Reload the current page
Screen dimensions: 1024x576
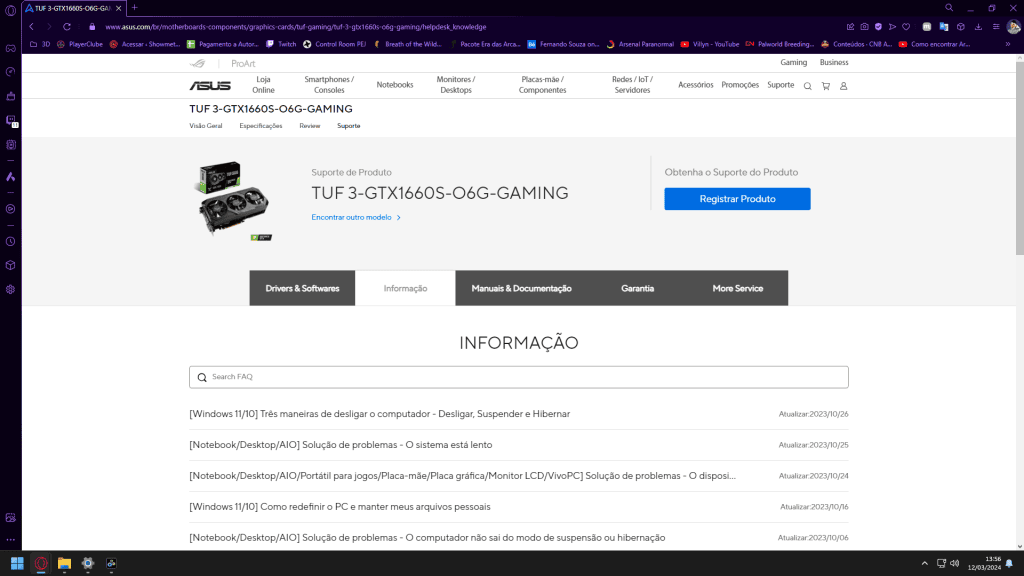pyautogui.click(x=67, y=27)
